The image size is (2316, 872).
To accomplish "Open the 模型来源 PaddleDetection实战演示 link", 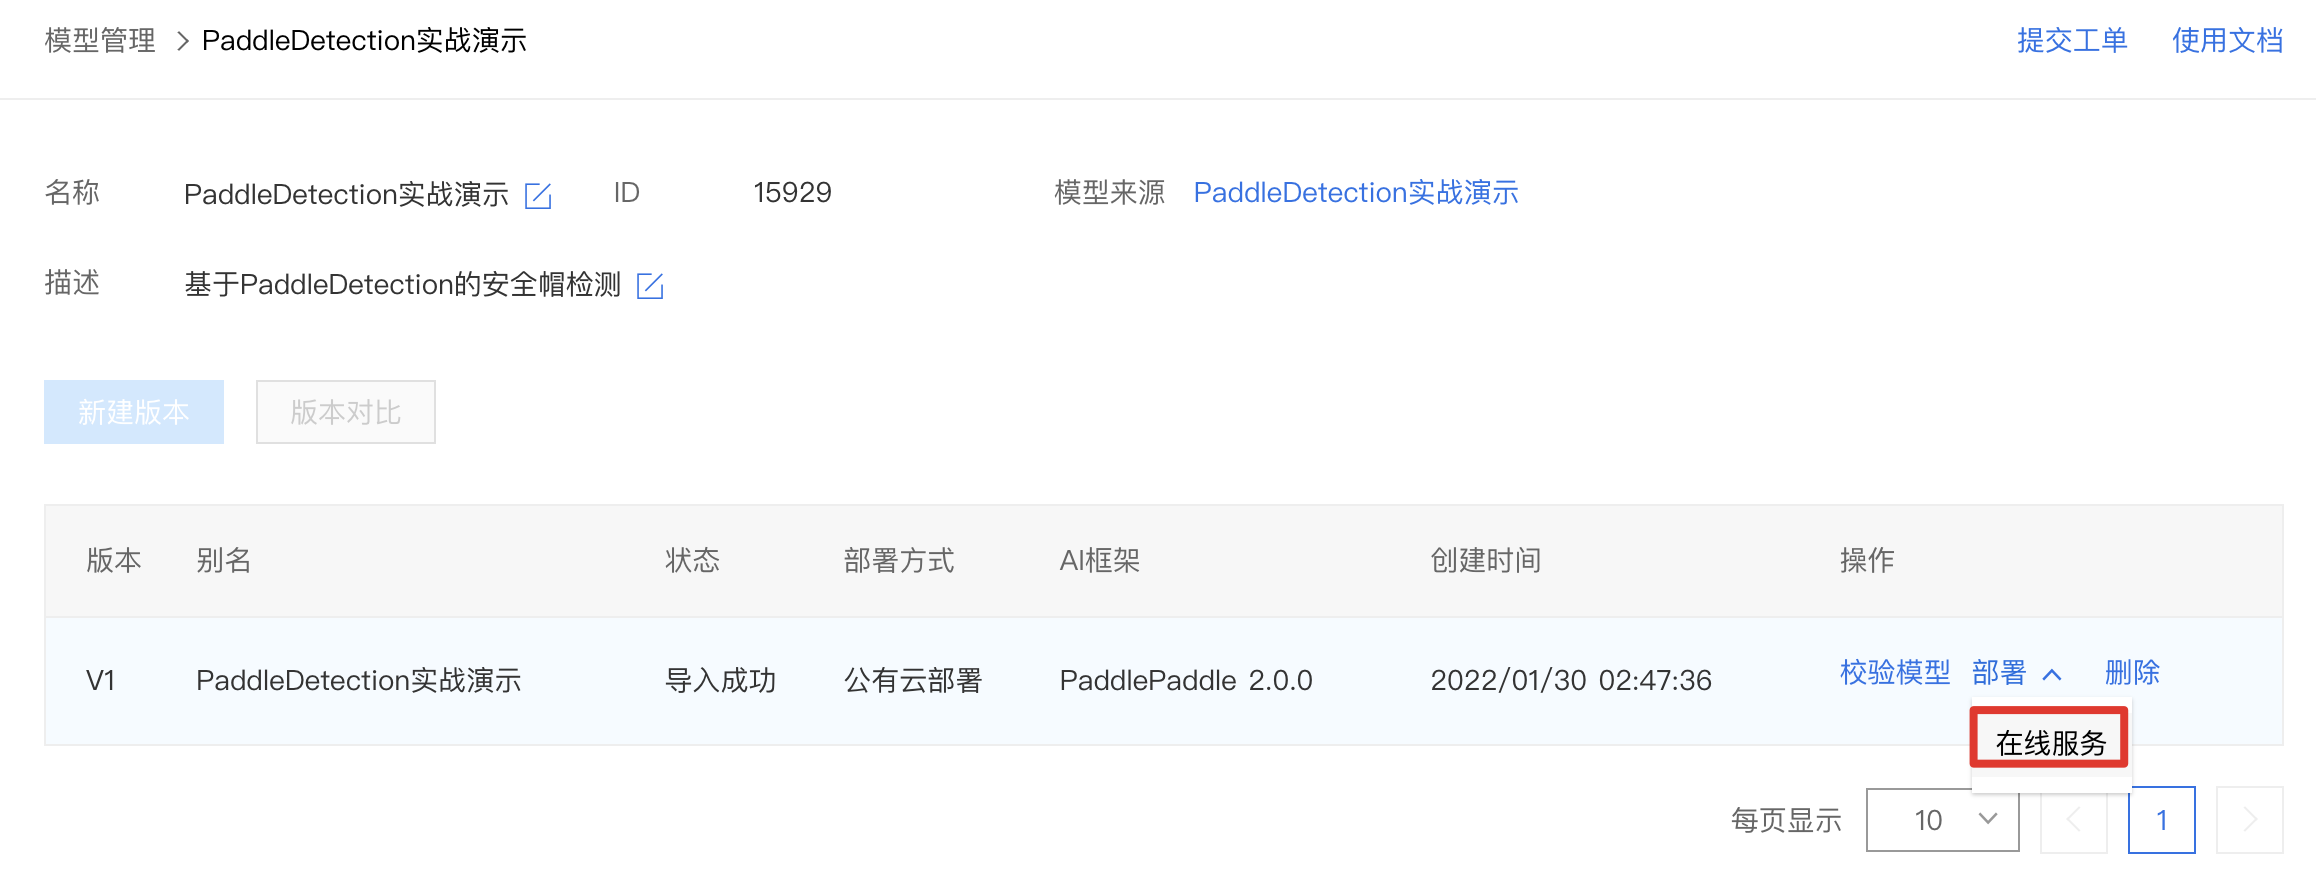I will click(x=1356, y=192).
